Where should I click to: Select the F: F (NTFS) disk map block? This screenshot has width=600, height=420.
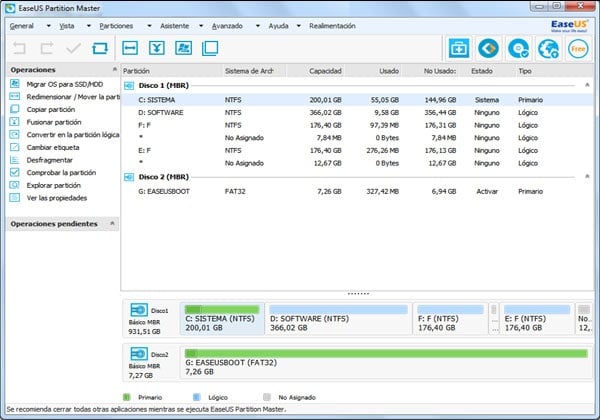(x=450, y=318)
